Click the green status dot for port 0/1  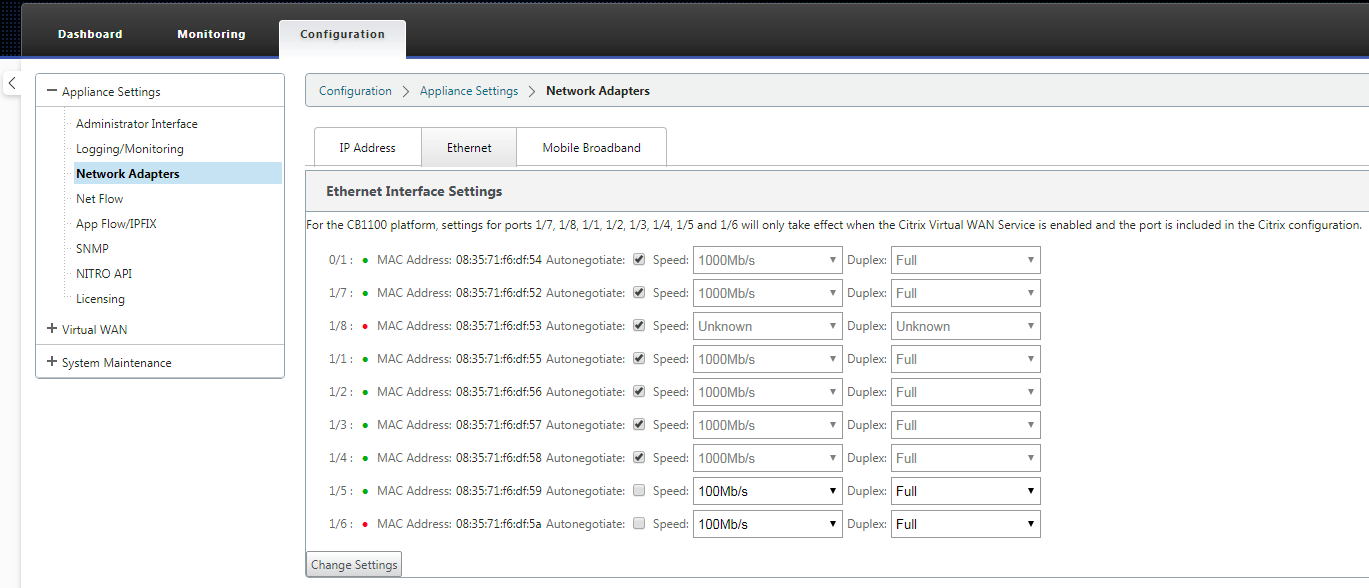[x=365, y=261]
